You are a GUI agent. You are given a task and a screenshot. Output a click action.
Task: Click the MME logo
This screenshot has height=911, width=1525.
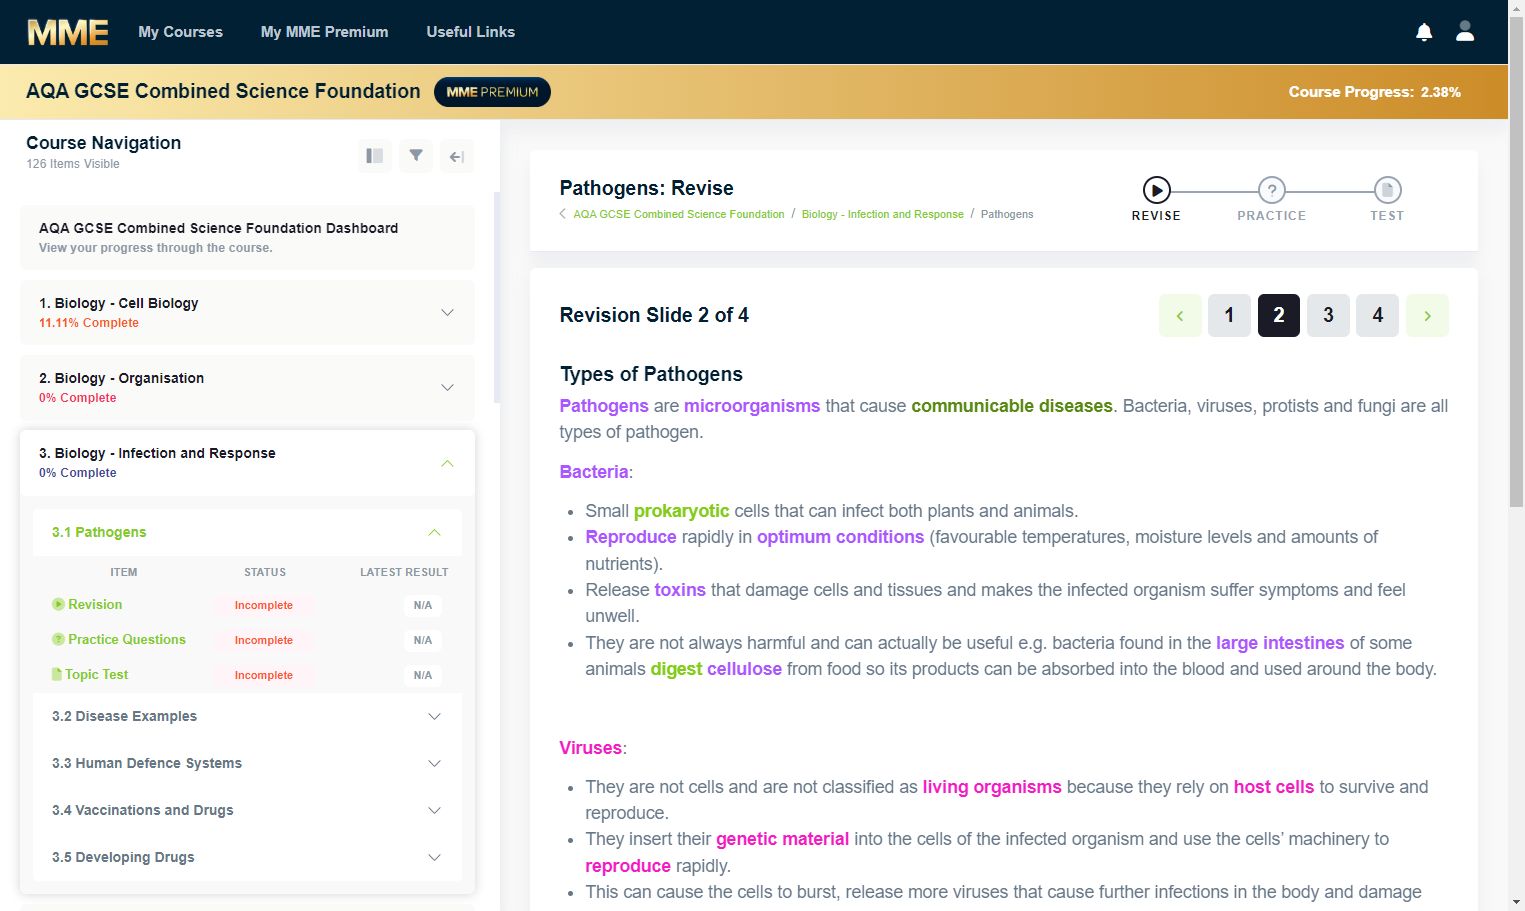click(x=68, y=32)
